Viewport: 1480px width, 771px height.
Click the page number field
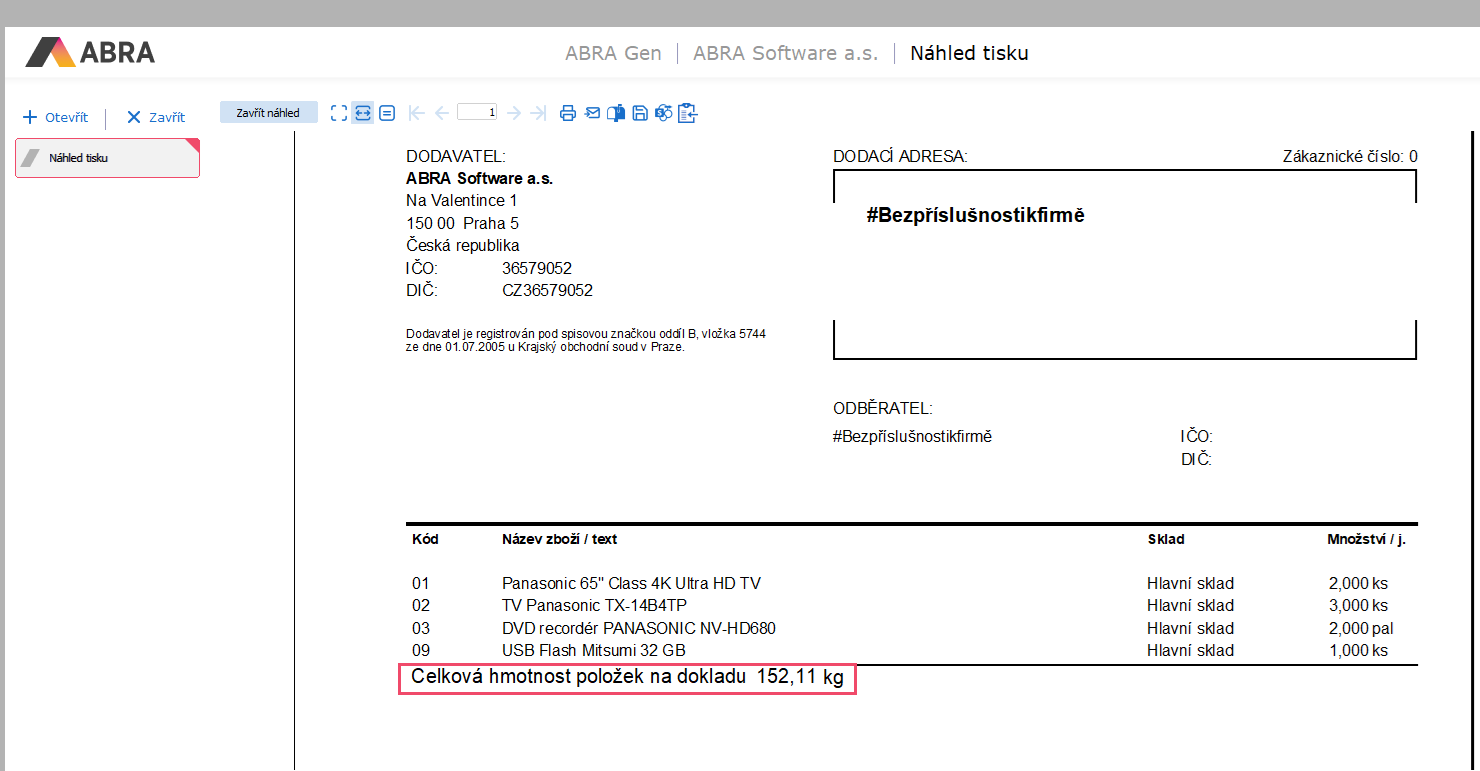pos(477,113)
